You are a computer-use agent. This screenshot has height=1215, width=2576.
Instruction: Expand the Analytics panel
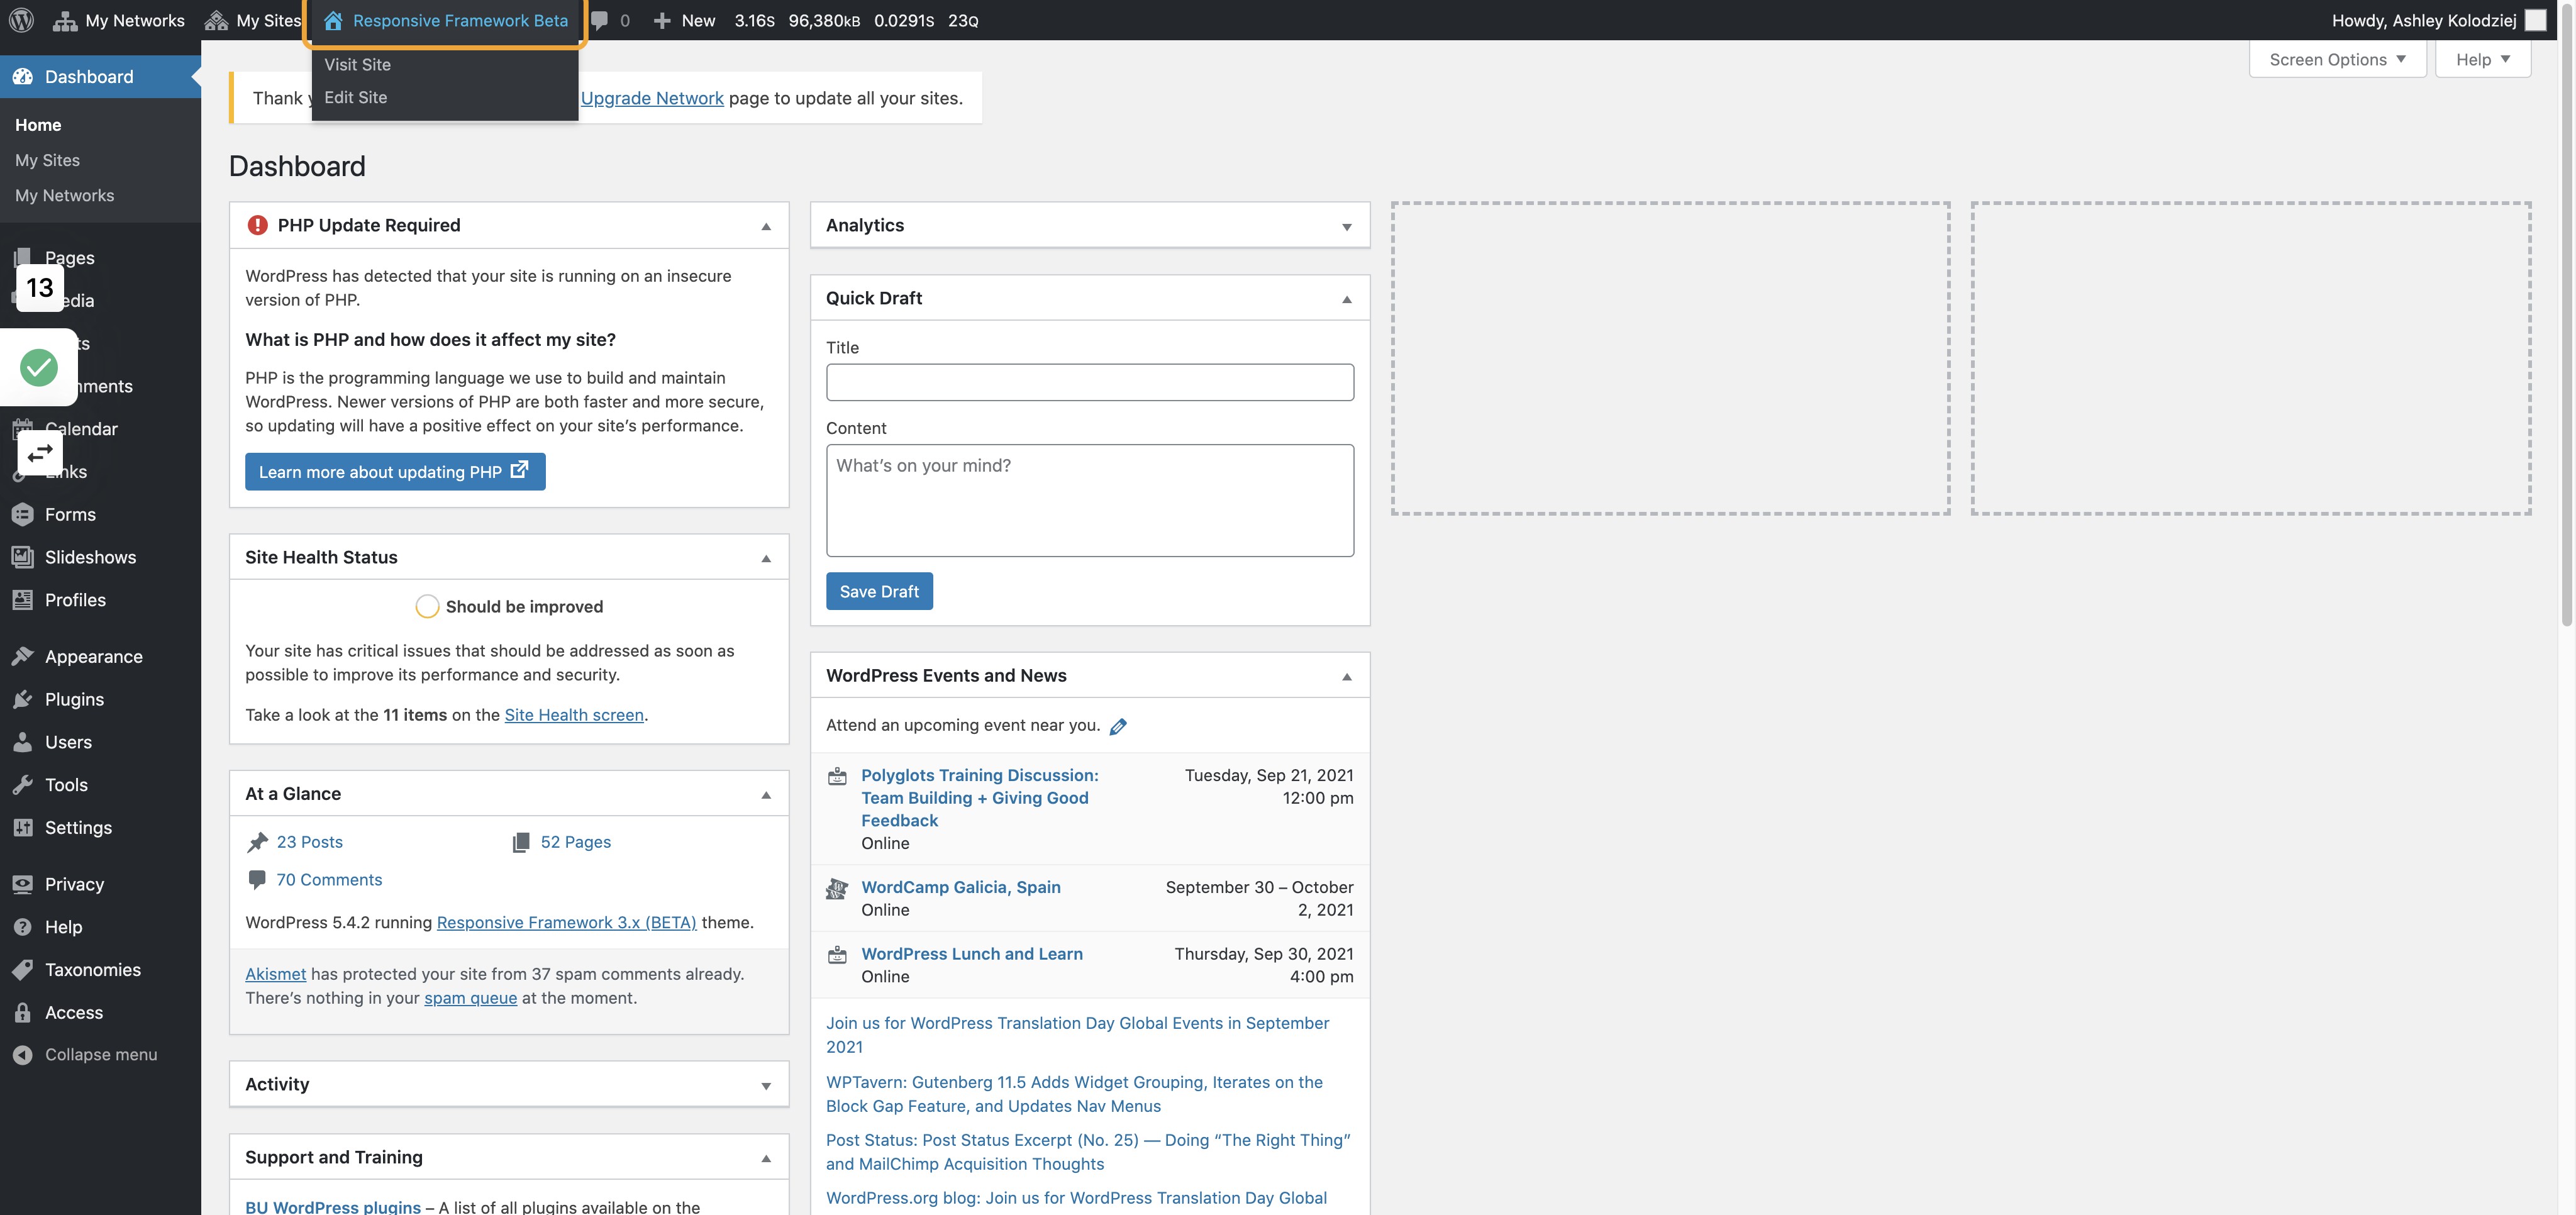(1347, 226)
